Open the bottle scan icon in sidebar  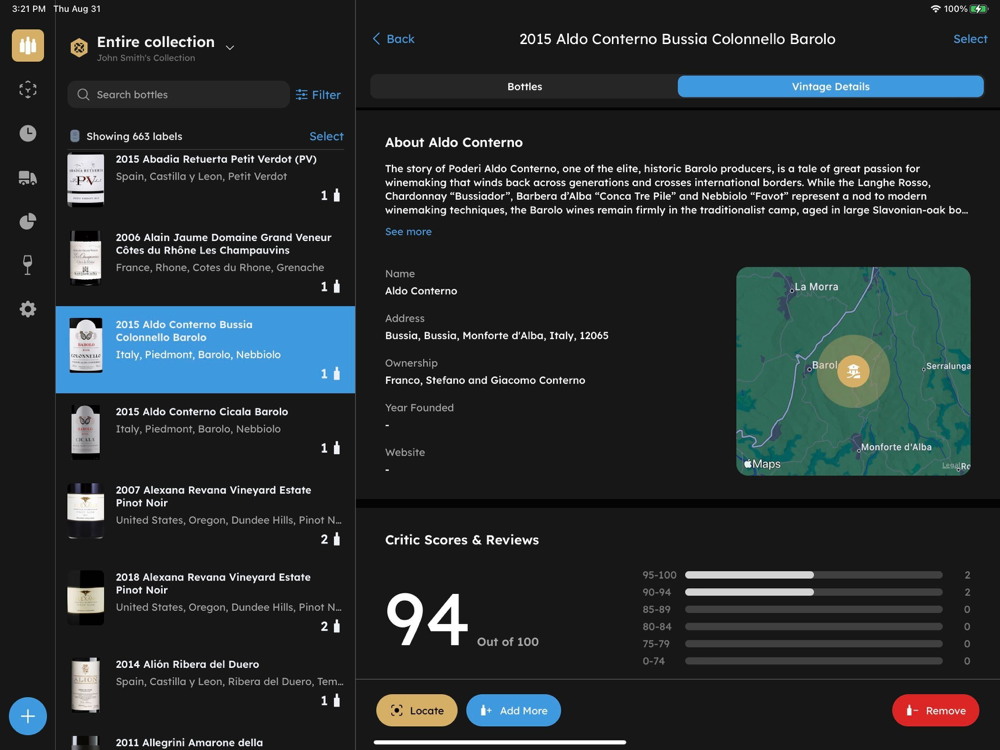[x=27, y=89]
